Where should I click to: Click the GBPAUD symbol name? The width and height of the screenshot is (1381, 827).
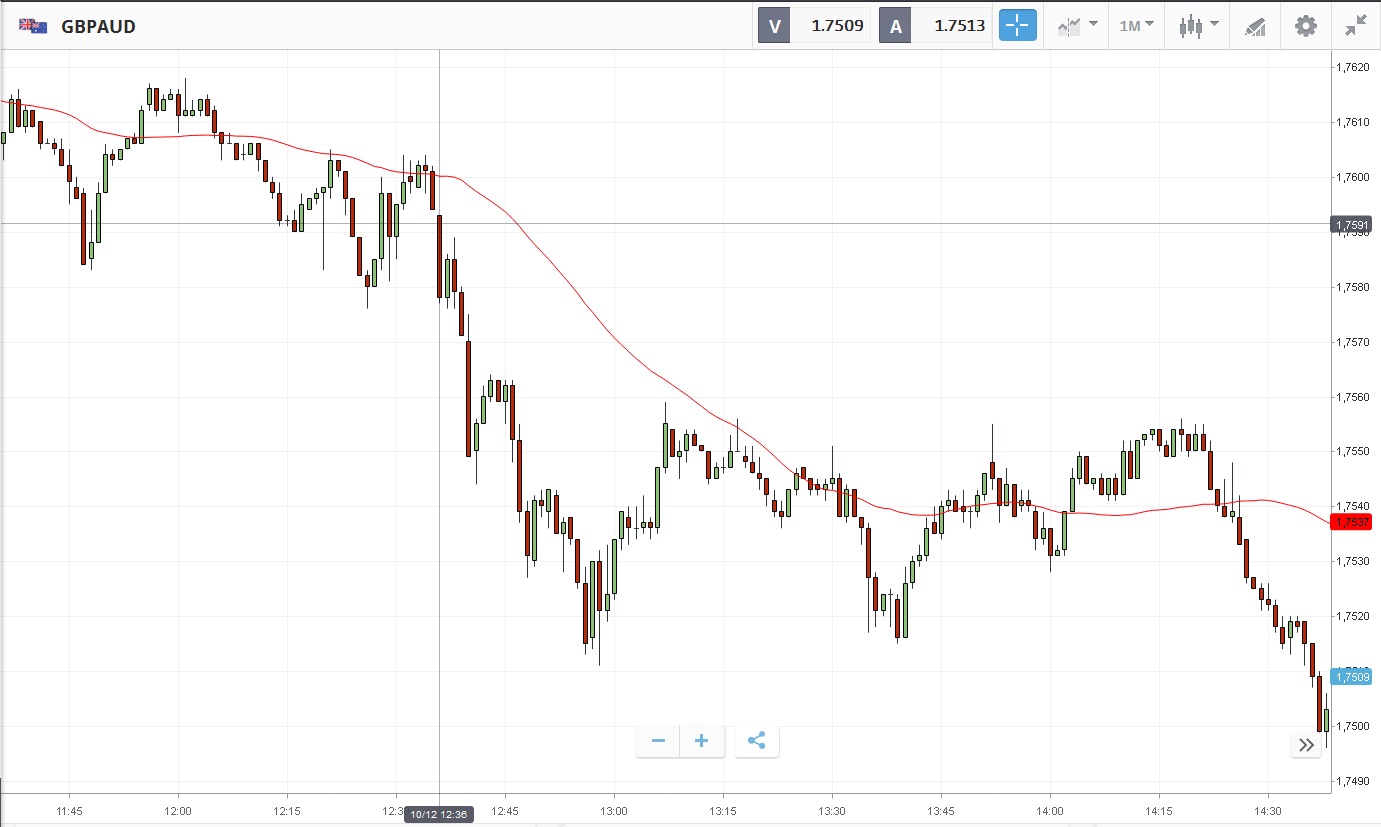point(98,27)
